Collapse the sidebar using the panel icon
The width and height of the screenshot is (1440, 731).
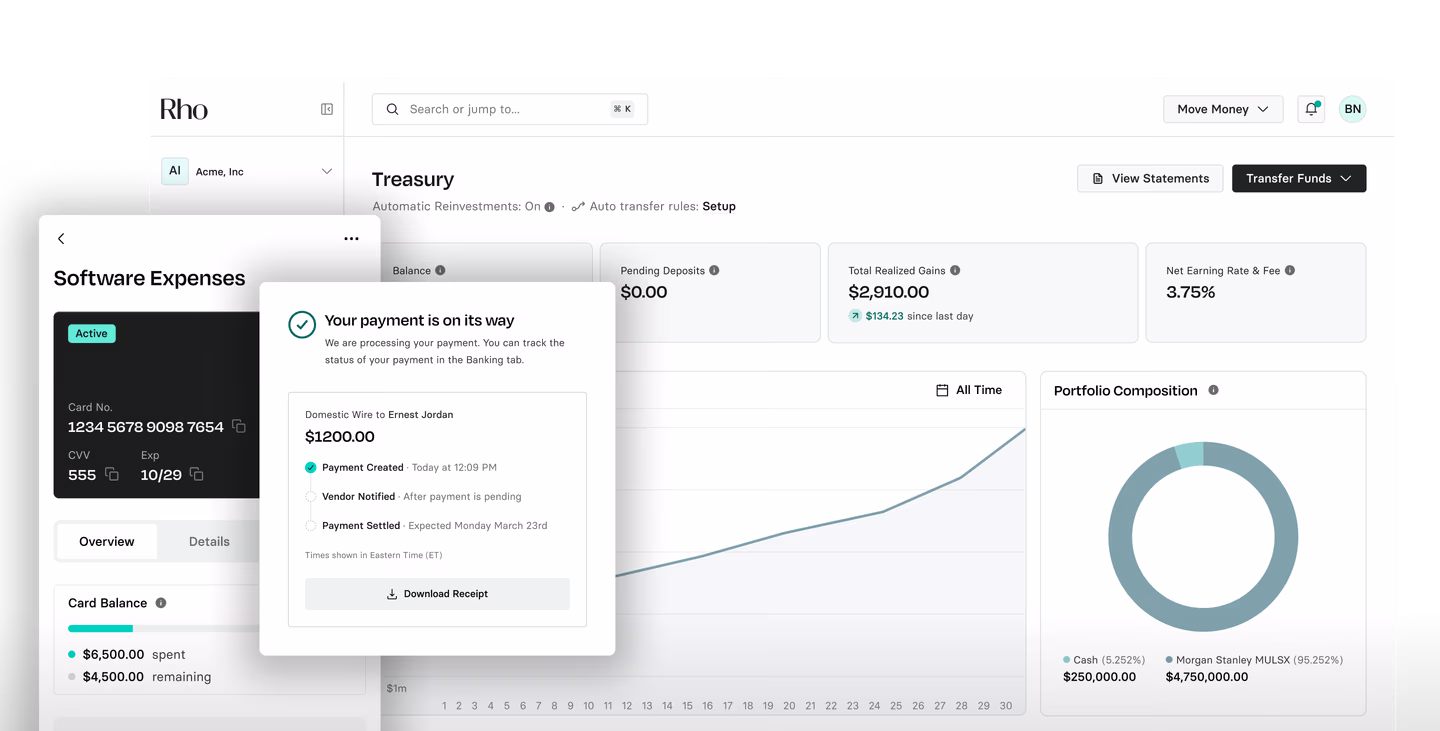pyautogui.click(x=327, y=108)
